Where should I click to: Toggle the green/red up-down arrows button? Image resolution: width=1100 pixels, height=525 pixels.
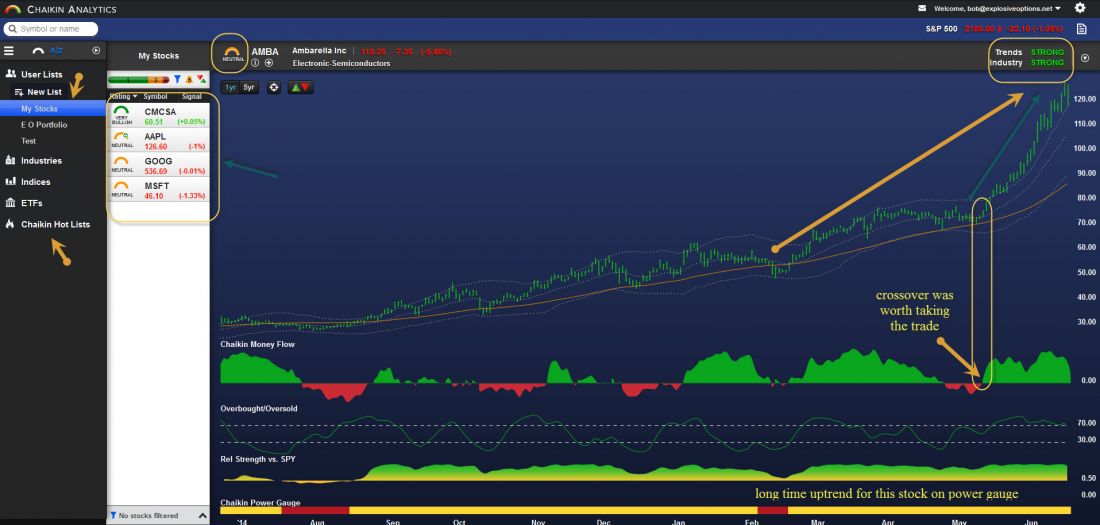click(300, 87)
